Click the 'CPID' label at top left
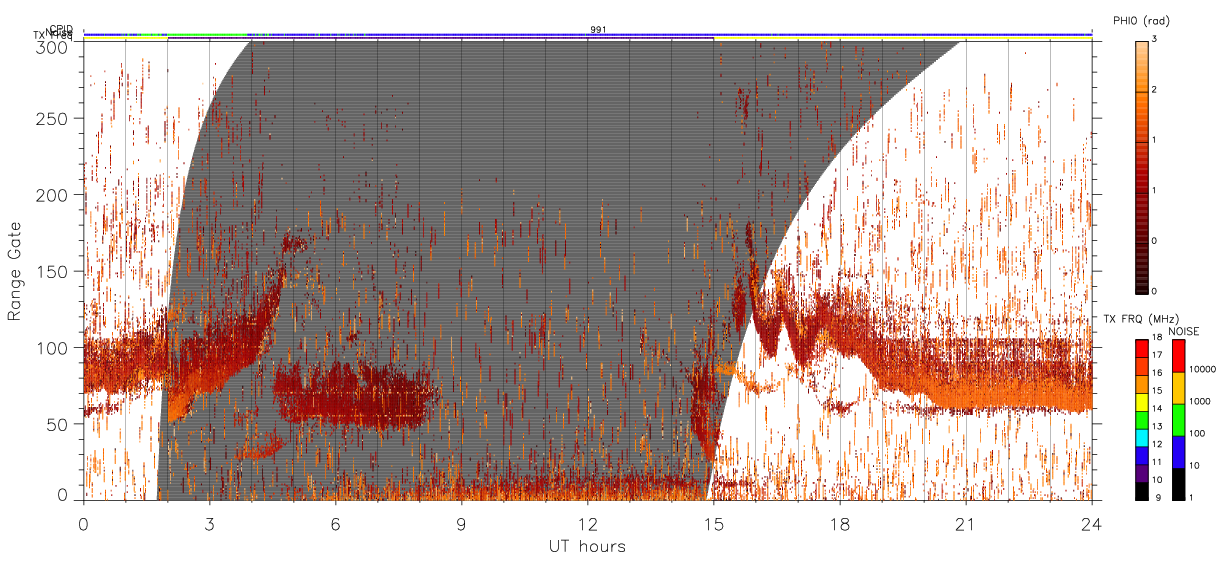The image size is (1228, 567). click(x=61, y=29)
